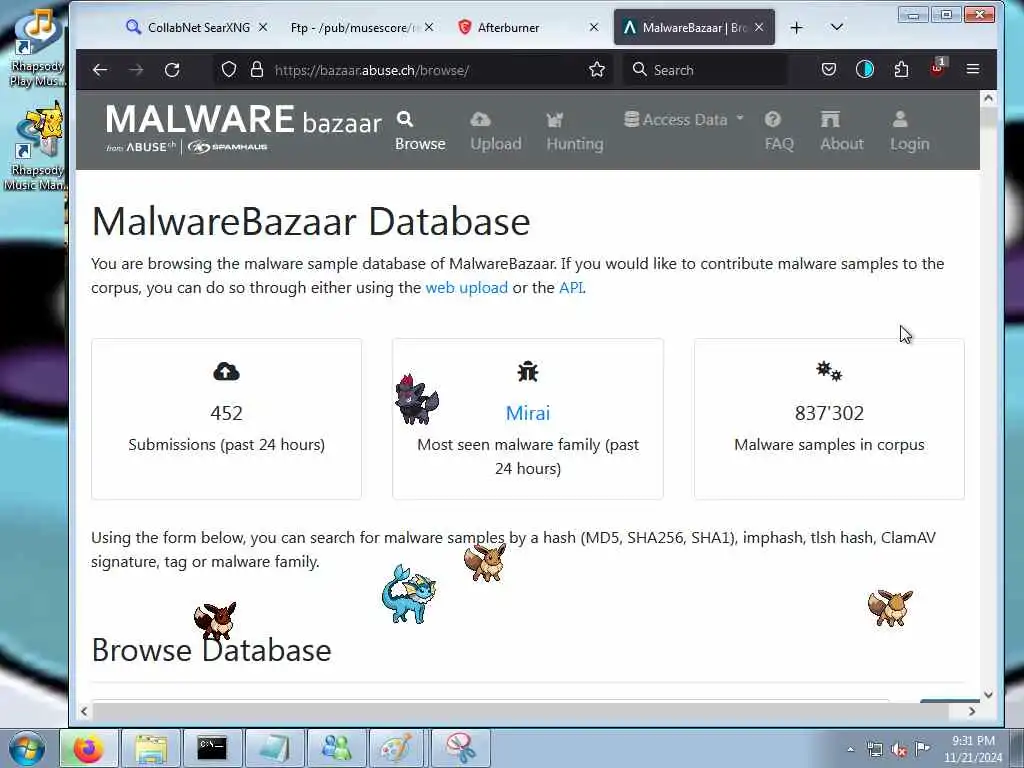The width and height of the screenshot is (1024, 768).
Task: Reload the page with the refresh icon
Action: coord(172,70)
